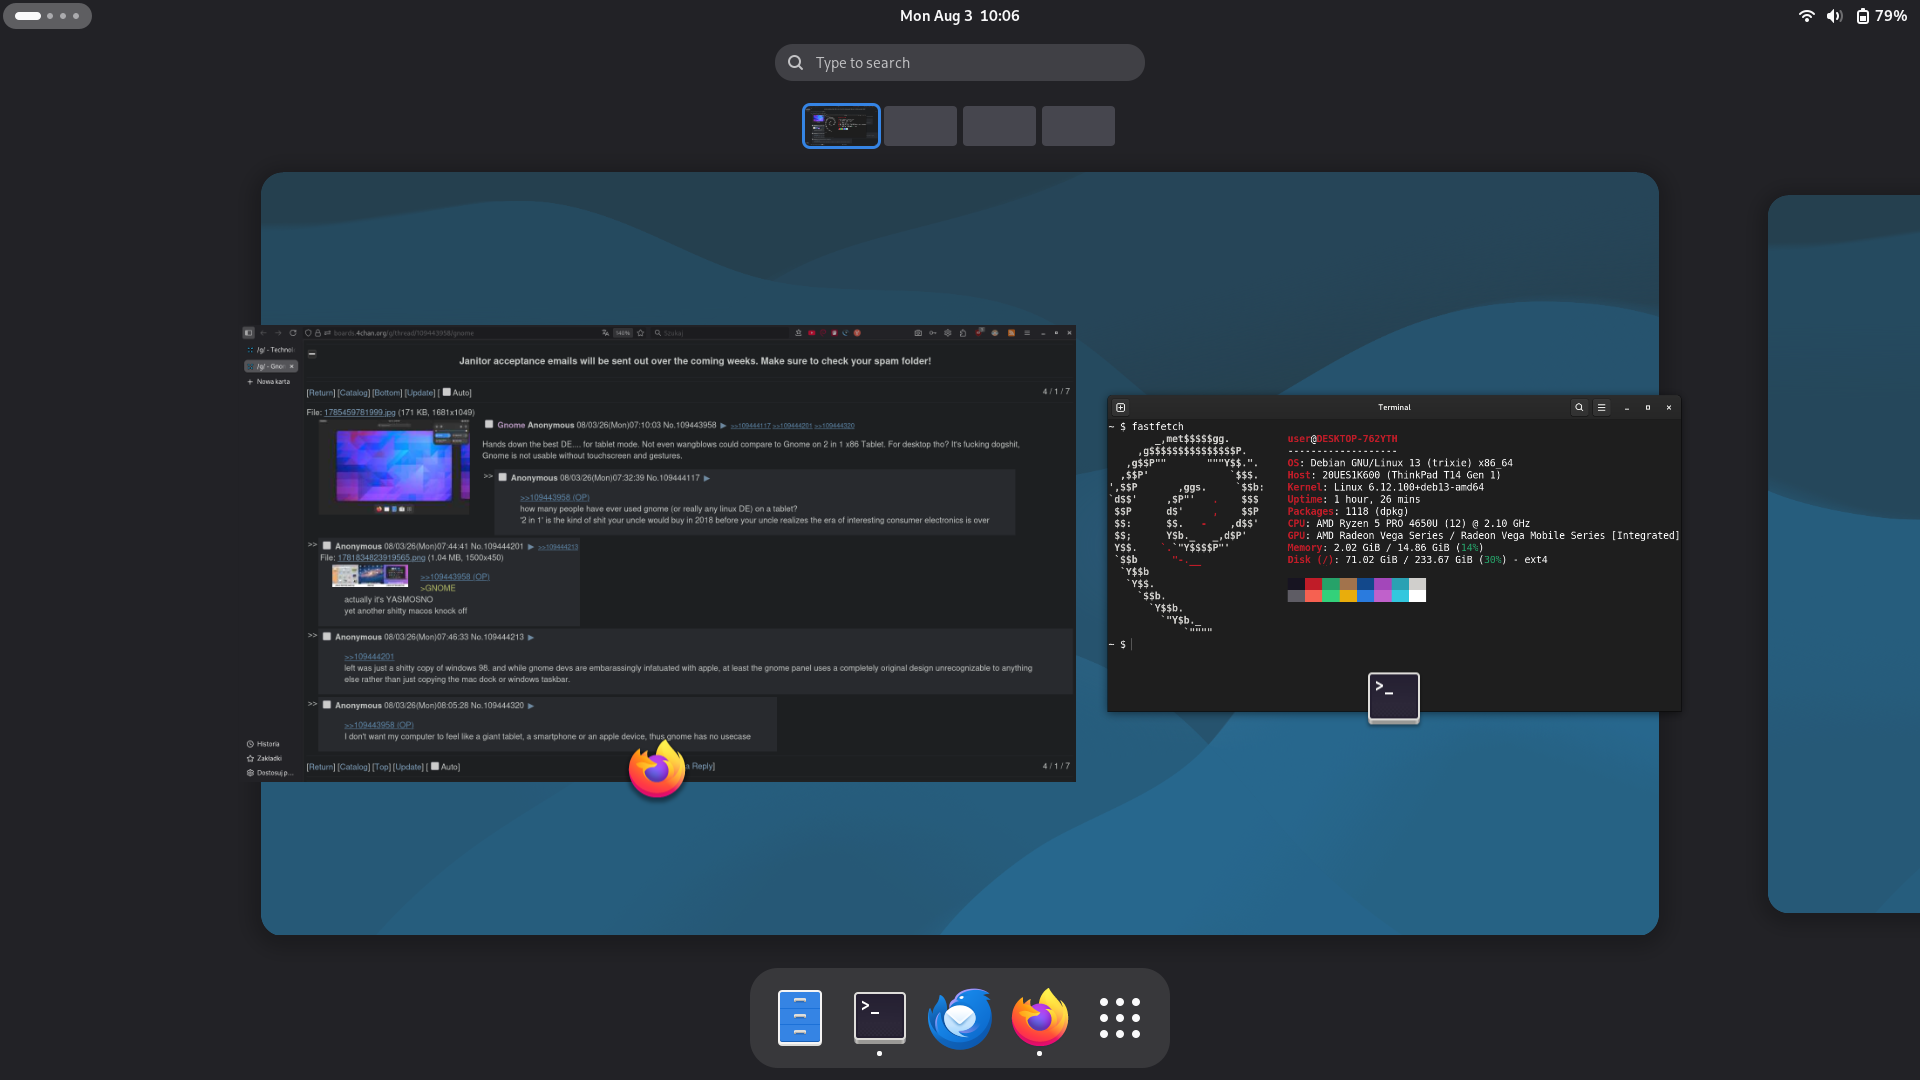Switch to the fourth workspace thumbnail

pos(1078,126)
